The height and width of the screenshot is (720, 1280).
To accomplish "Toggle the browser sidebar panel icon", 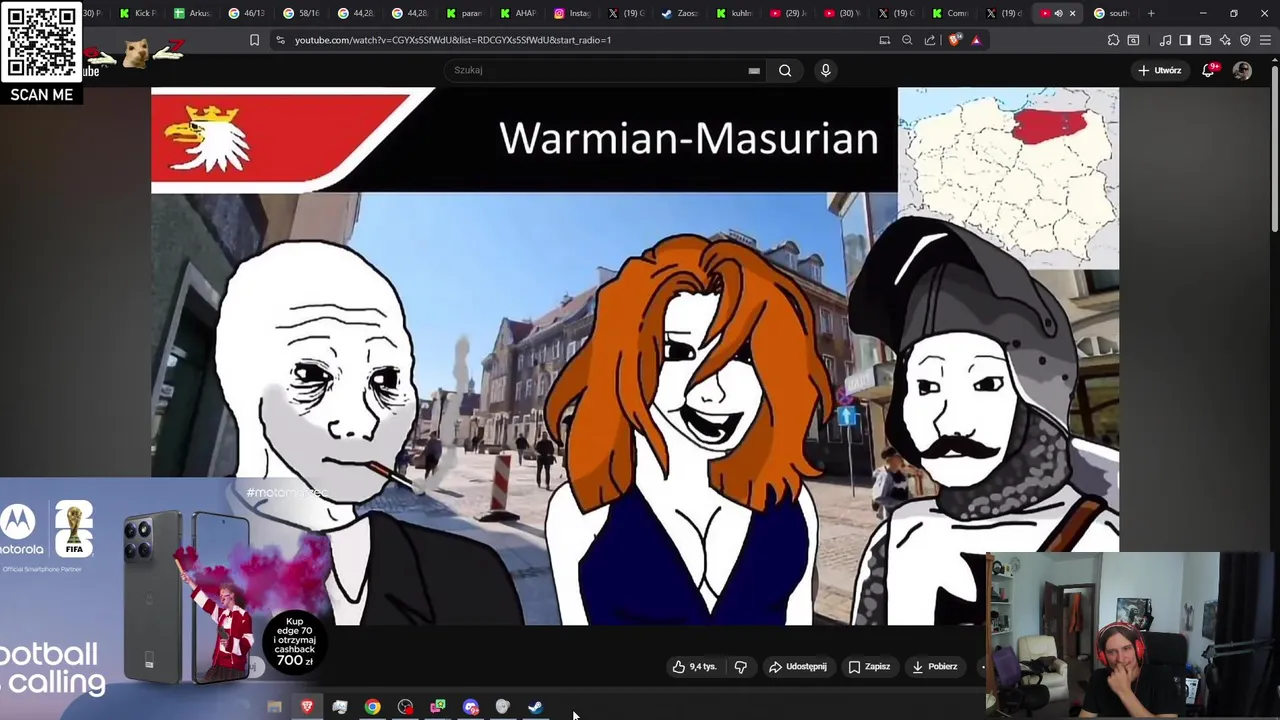I will coord(1185,40).
